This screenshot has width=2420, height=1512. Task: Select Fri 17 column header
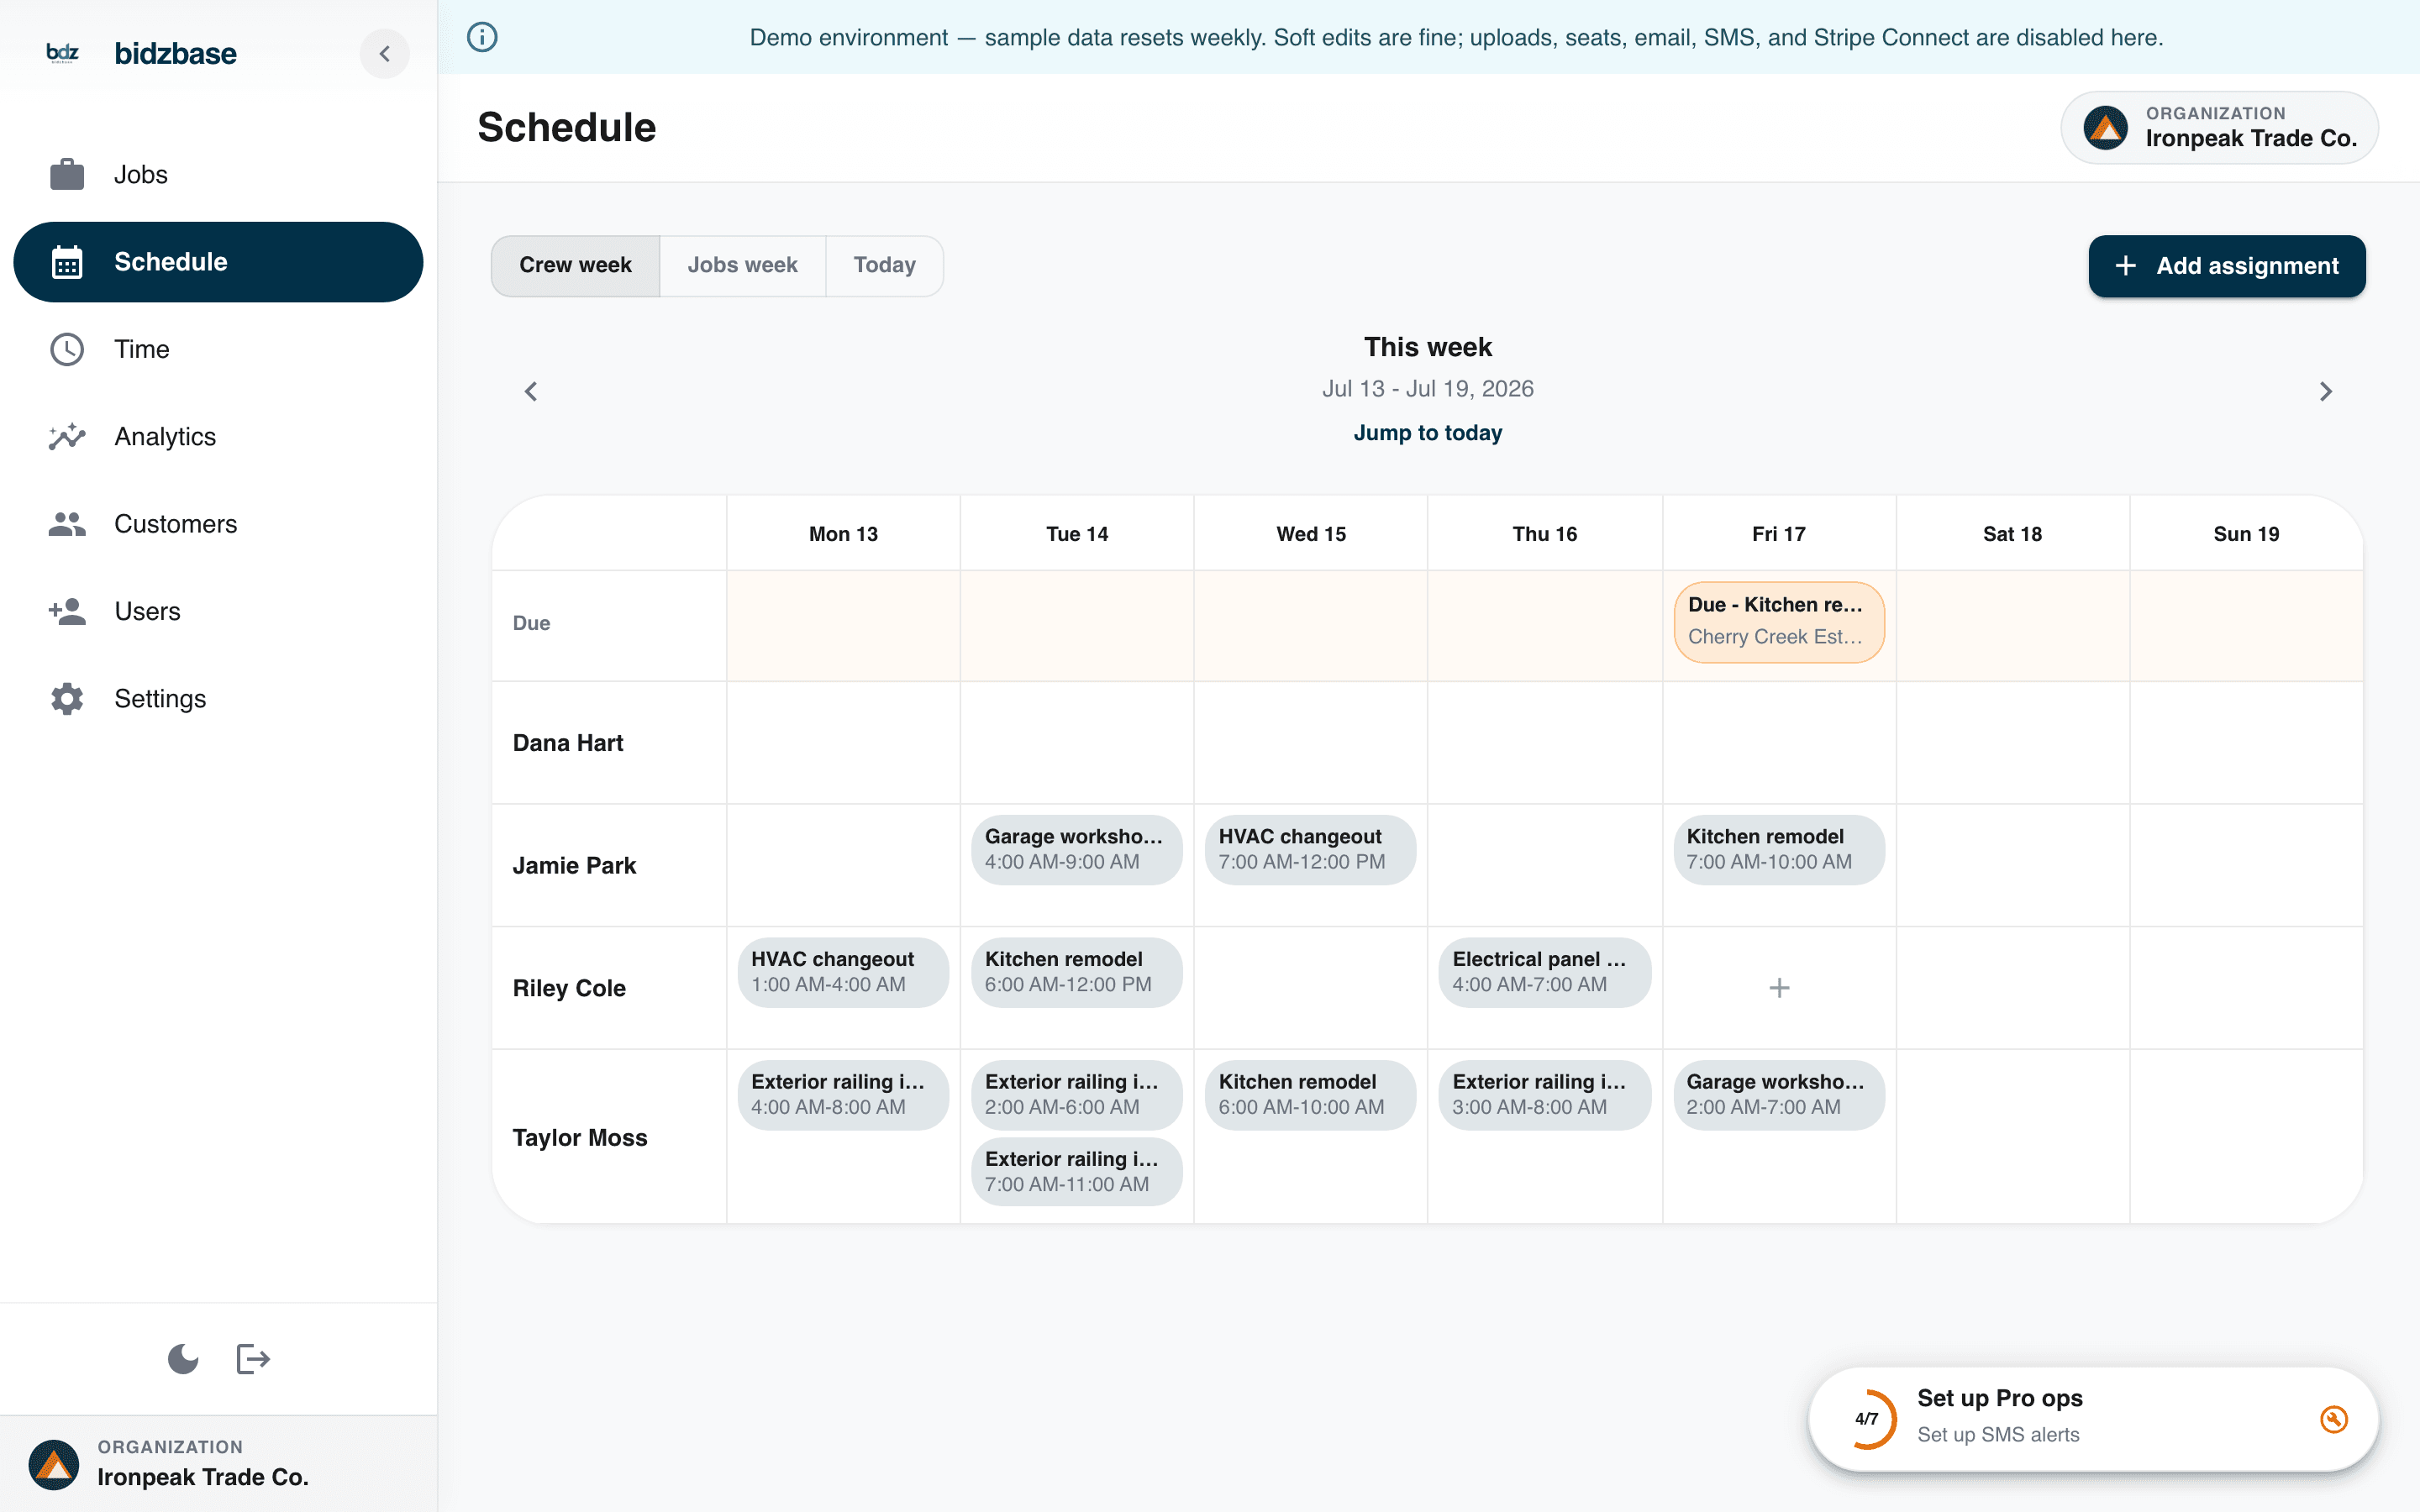coord(1779,534)
